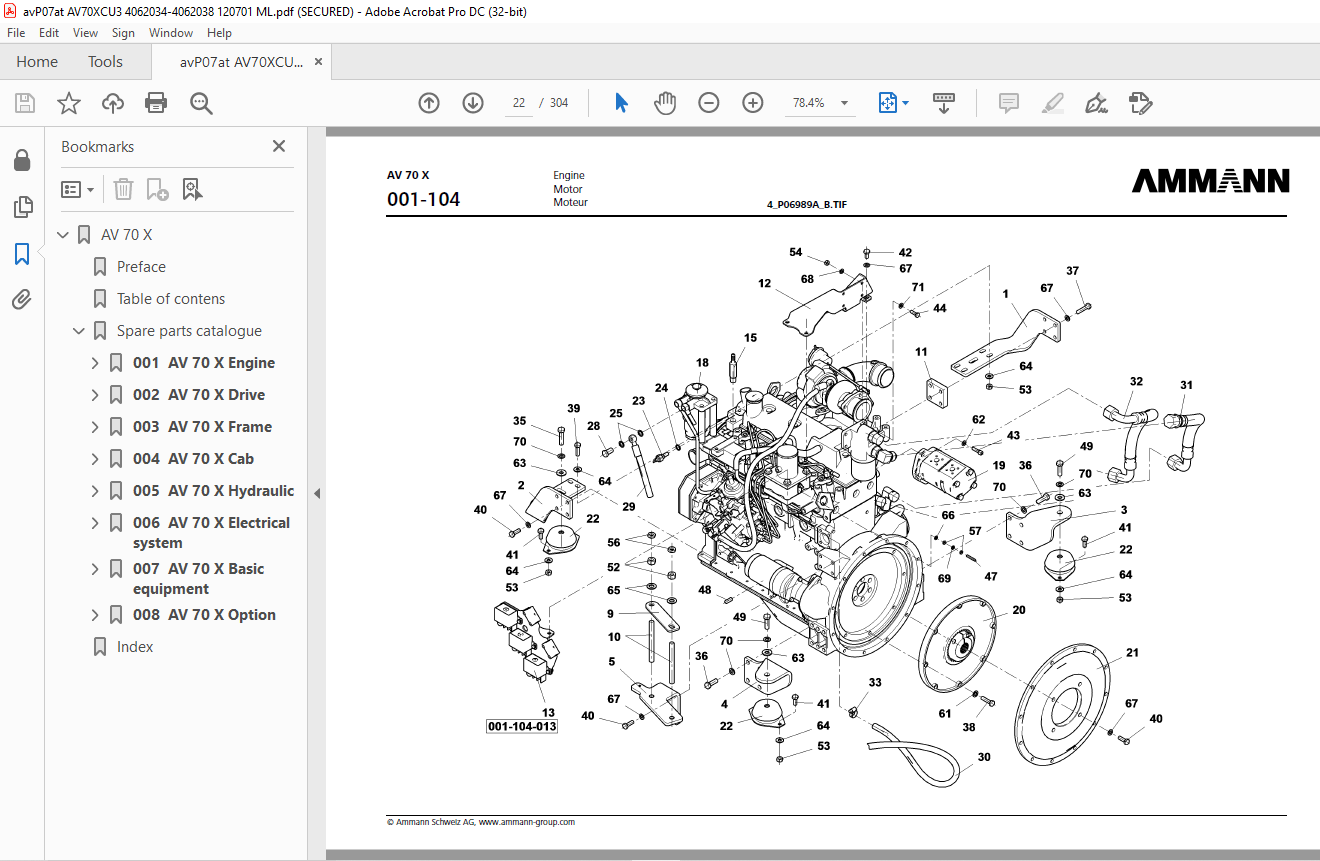Viewport: 1320px width, 861px height.
Task: Switch to the Tools tab
Action: click(x=105, y=62)
